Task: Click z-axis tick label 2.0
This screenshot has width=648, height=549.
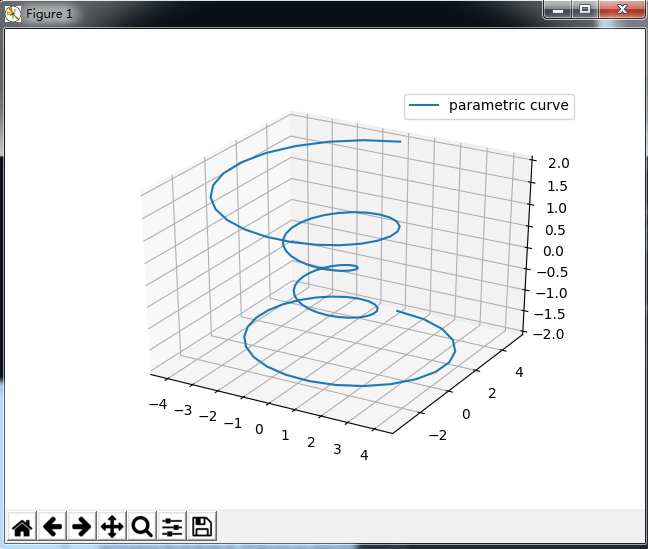Action: (559, 163)
